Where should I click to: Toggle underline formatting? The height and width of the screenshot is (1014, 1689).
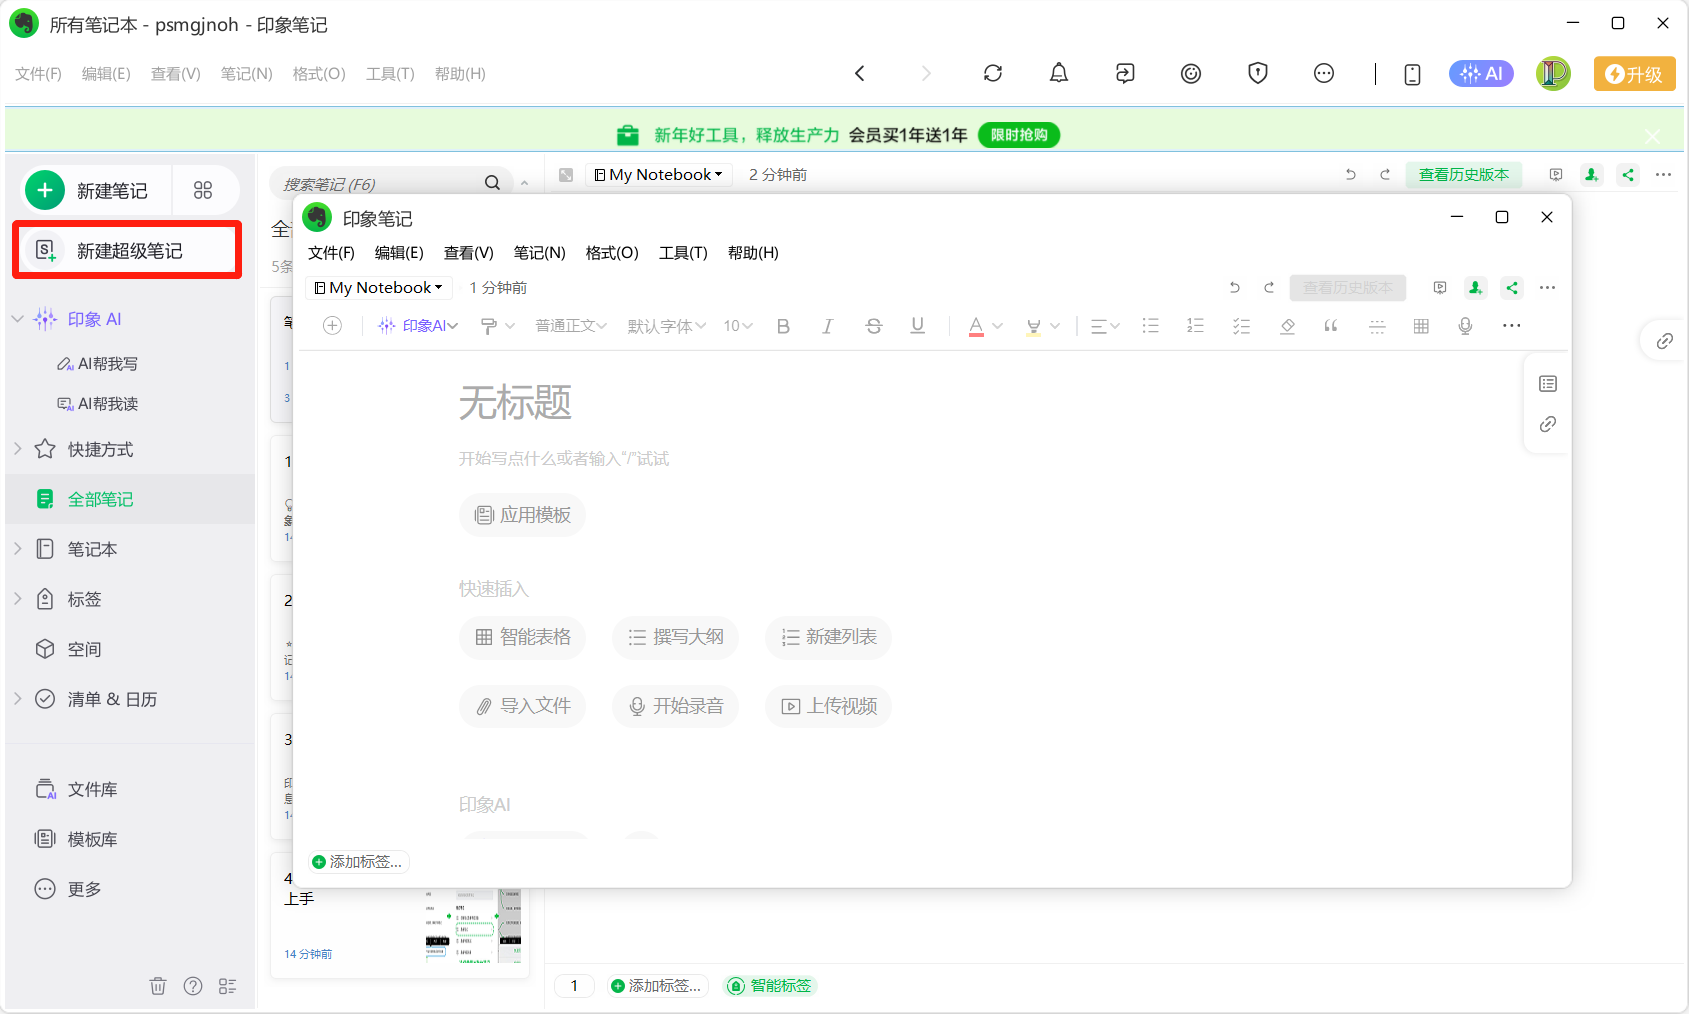(917, 326)
